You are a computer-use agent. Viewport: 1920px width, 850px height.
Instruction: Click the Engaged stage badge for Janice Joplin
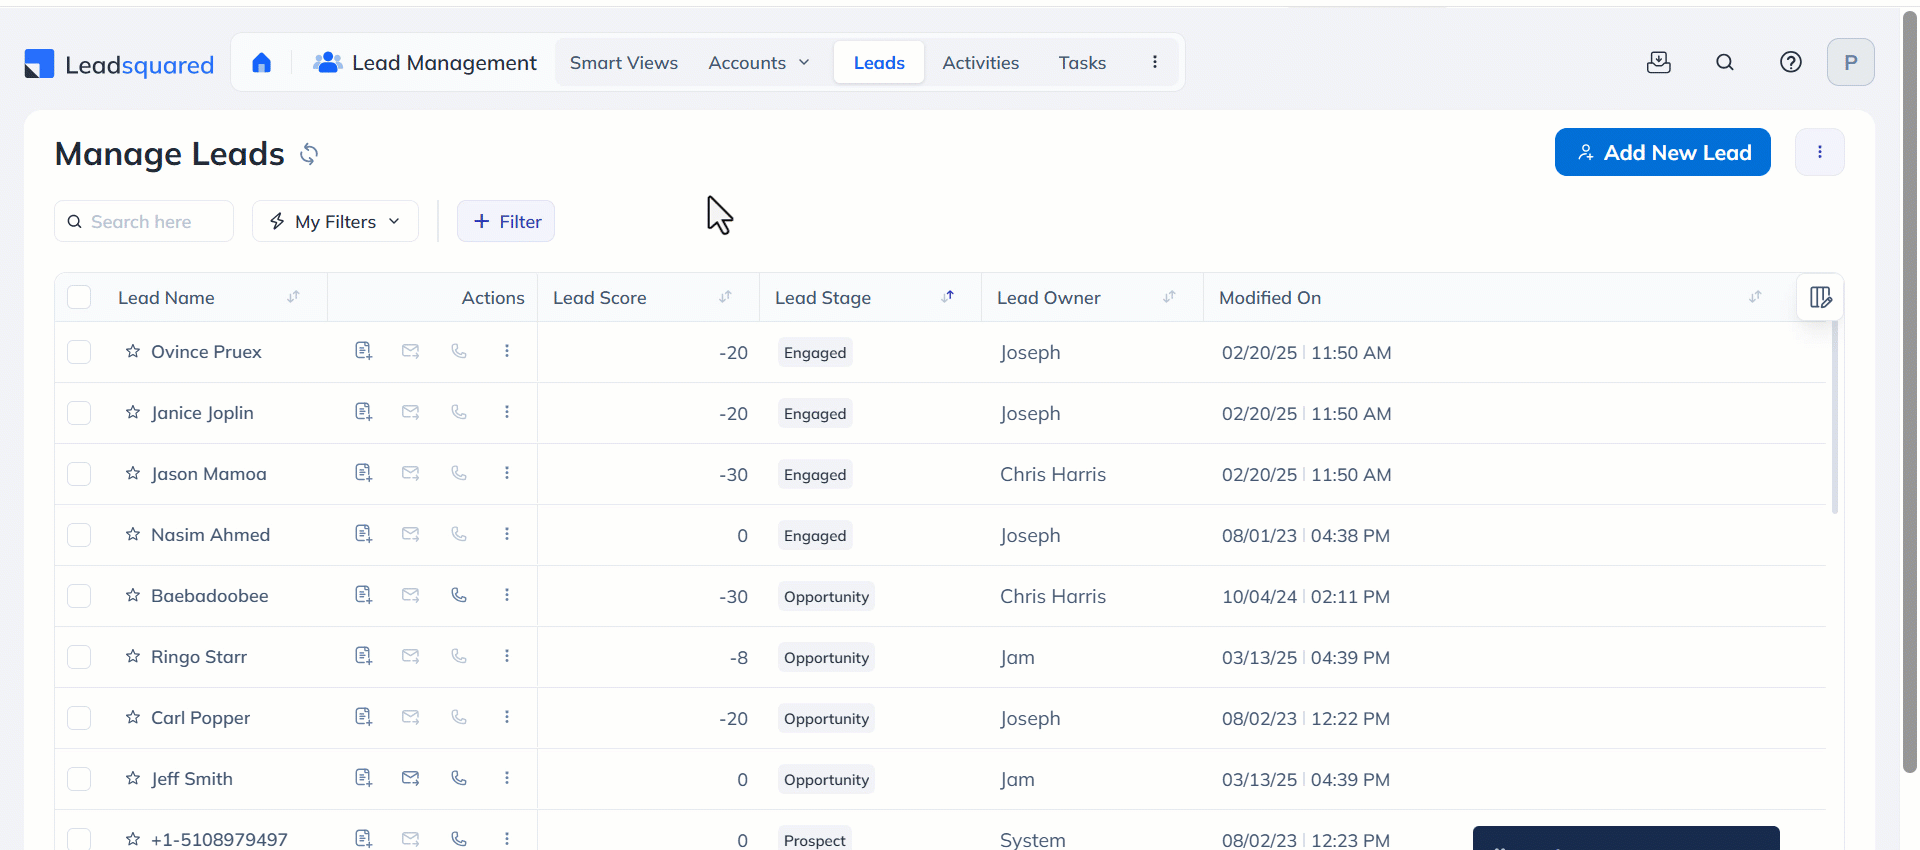coord(815,413)
